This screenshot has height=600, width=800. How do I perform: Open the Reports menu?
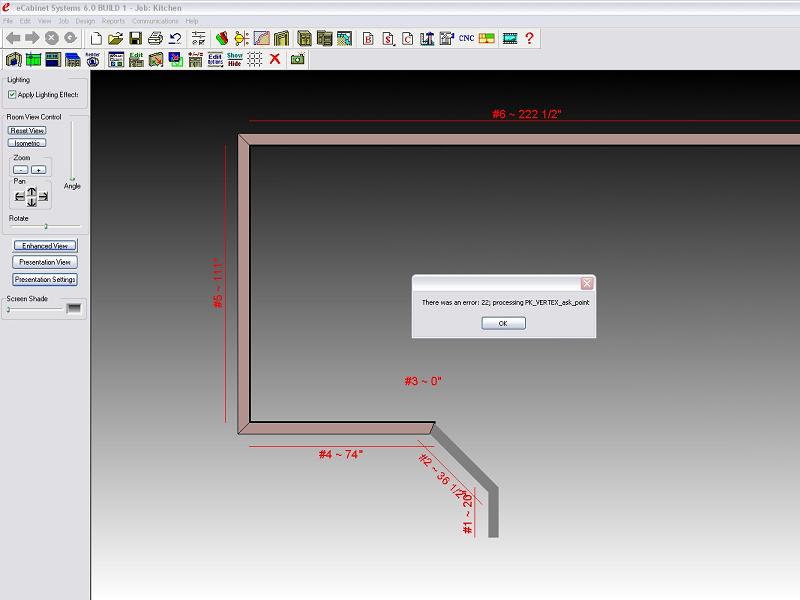coord(113,21)
